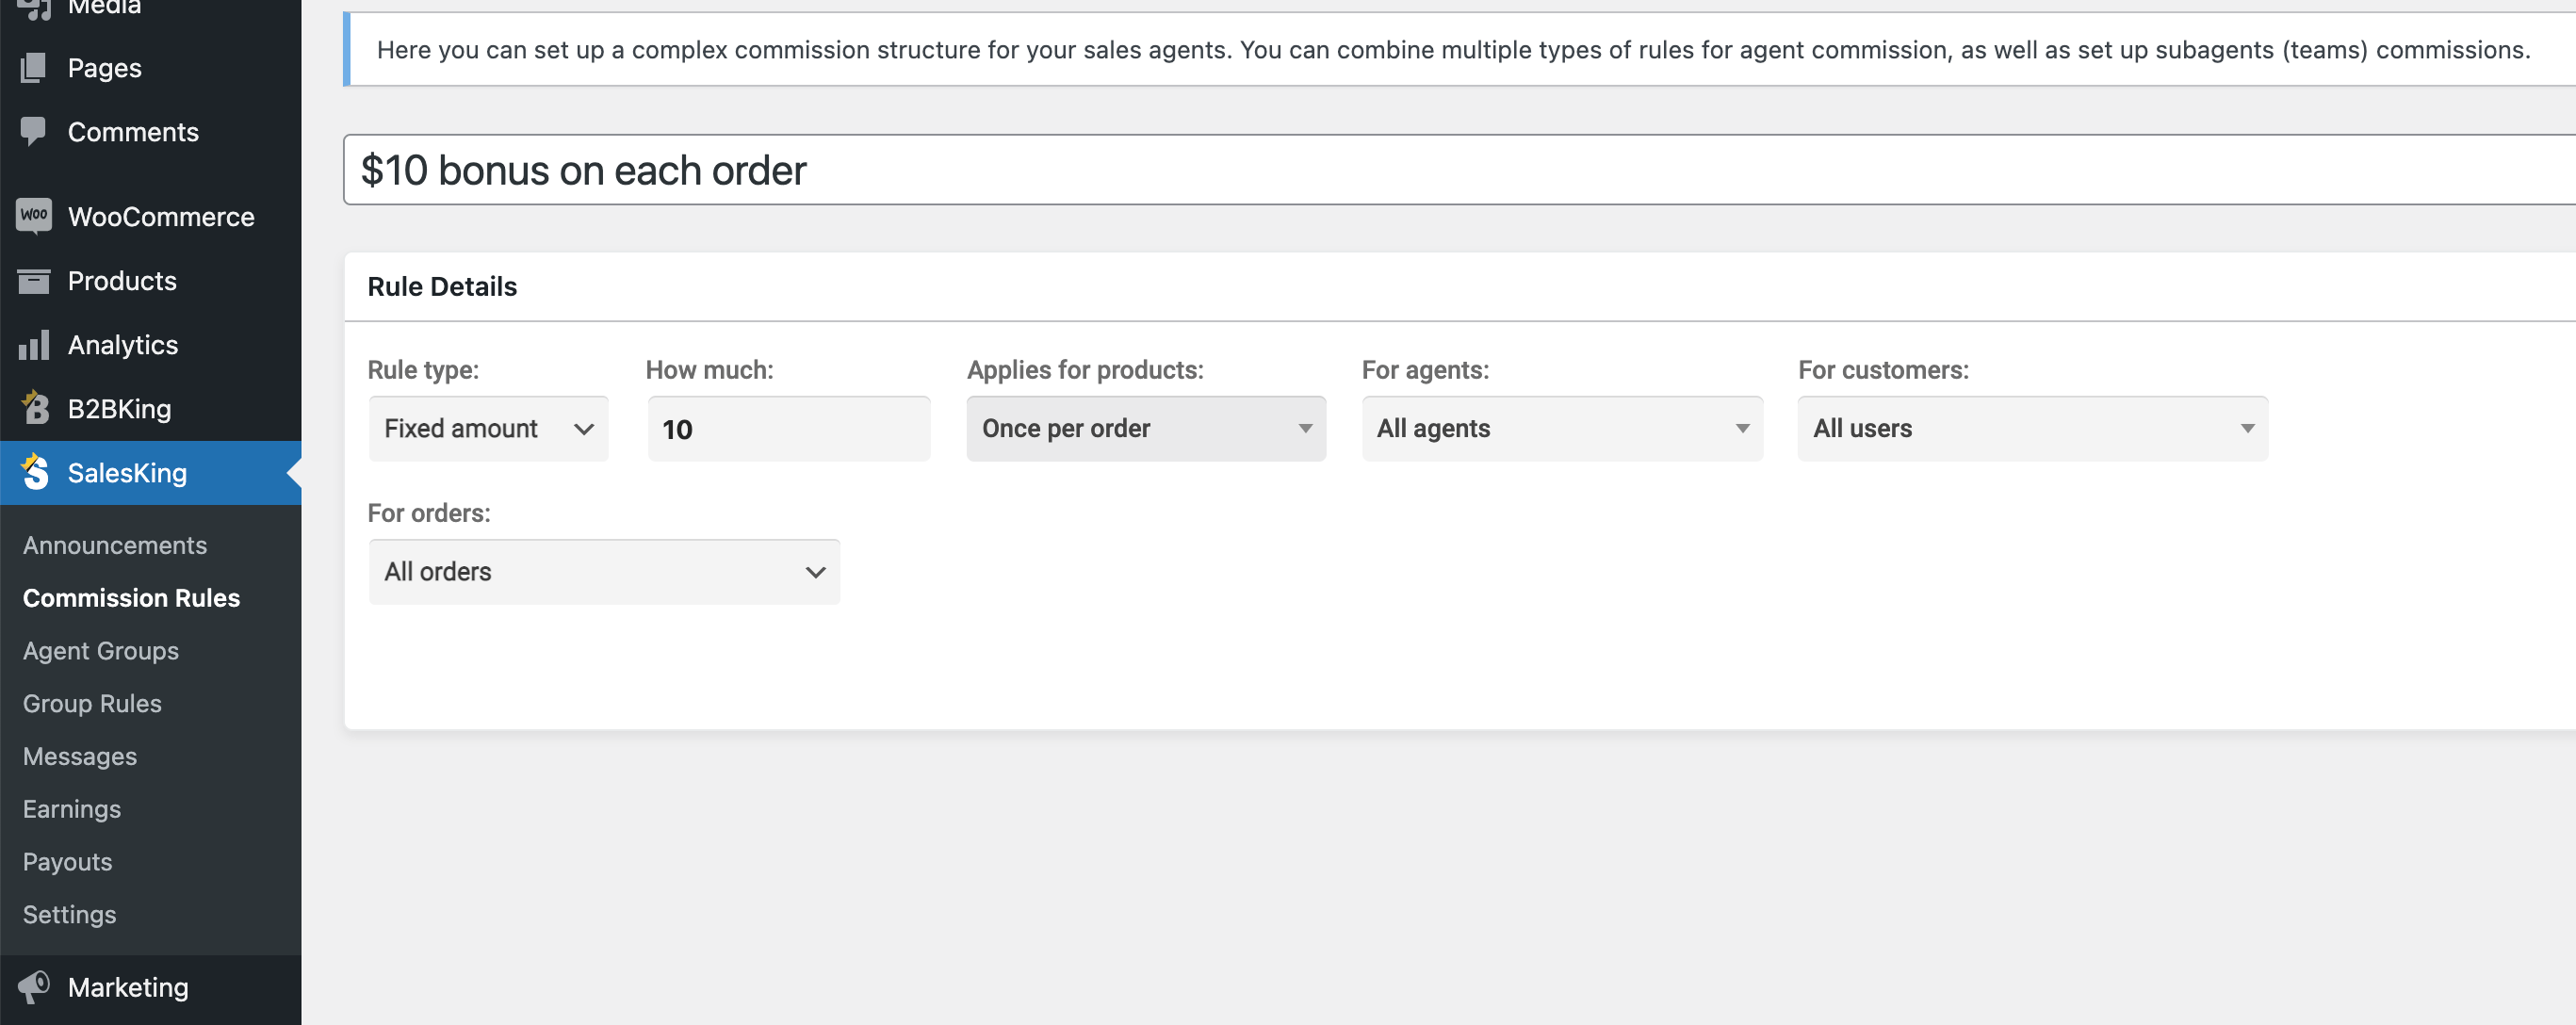This screenshot has width=2576, height=1025.
Task: Click the How much amount field
Action: 789,428
